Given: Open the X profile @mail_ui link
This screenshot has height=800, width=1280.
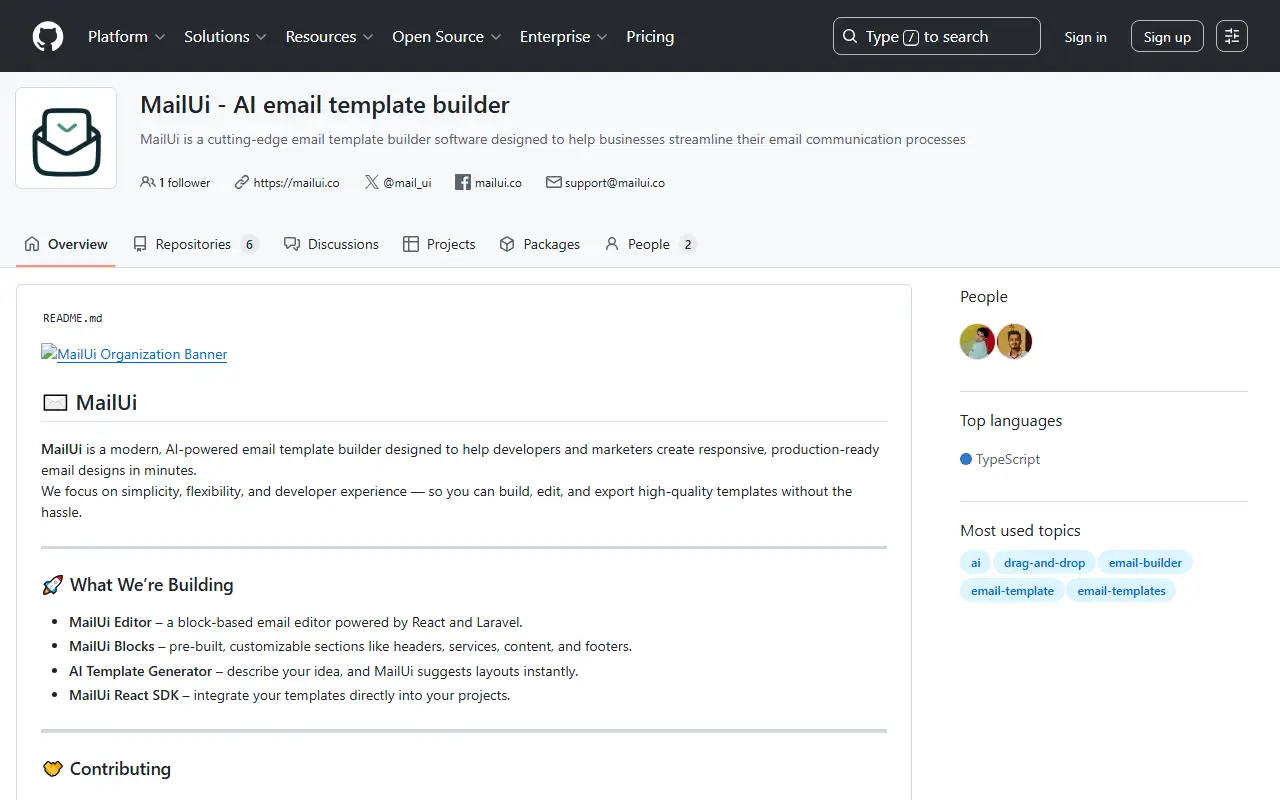Looking at the screenshot, I should coord(398,183).
